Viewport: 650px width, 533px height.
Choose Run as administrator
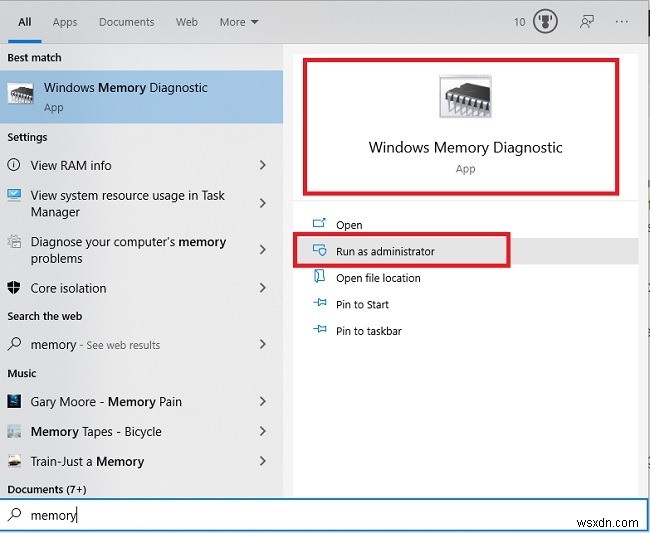(465, 251)
